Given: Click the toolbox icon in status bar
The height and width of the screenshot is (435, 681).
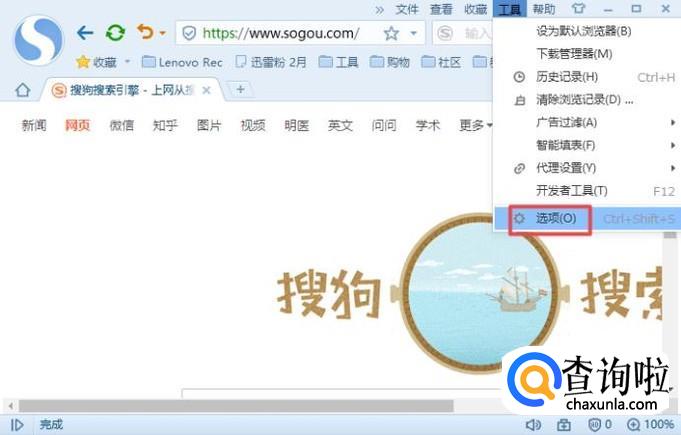Looking at the screenshot, I should pos(564,425).
